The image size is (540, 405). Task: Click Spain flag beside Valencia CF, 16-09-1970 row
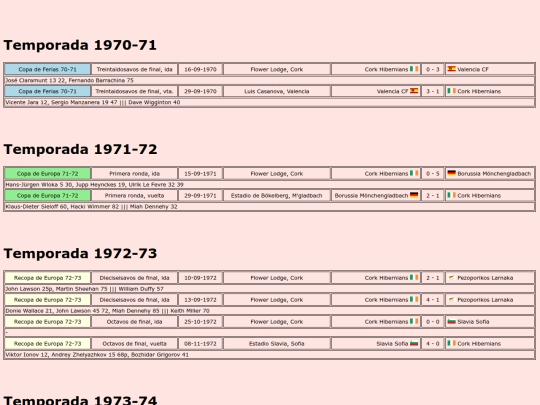pos(451,69)
